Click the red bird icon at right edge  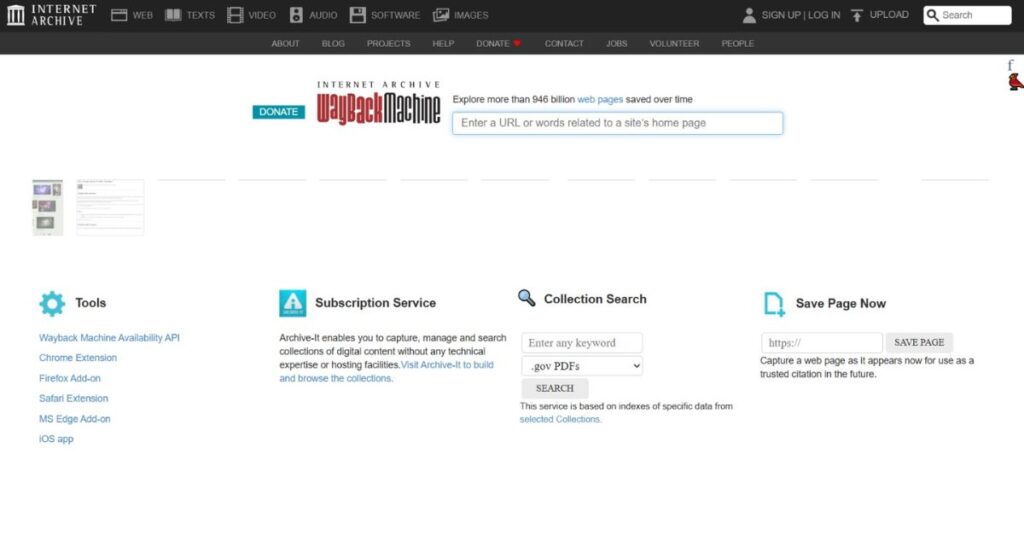coord(1016,82)
